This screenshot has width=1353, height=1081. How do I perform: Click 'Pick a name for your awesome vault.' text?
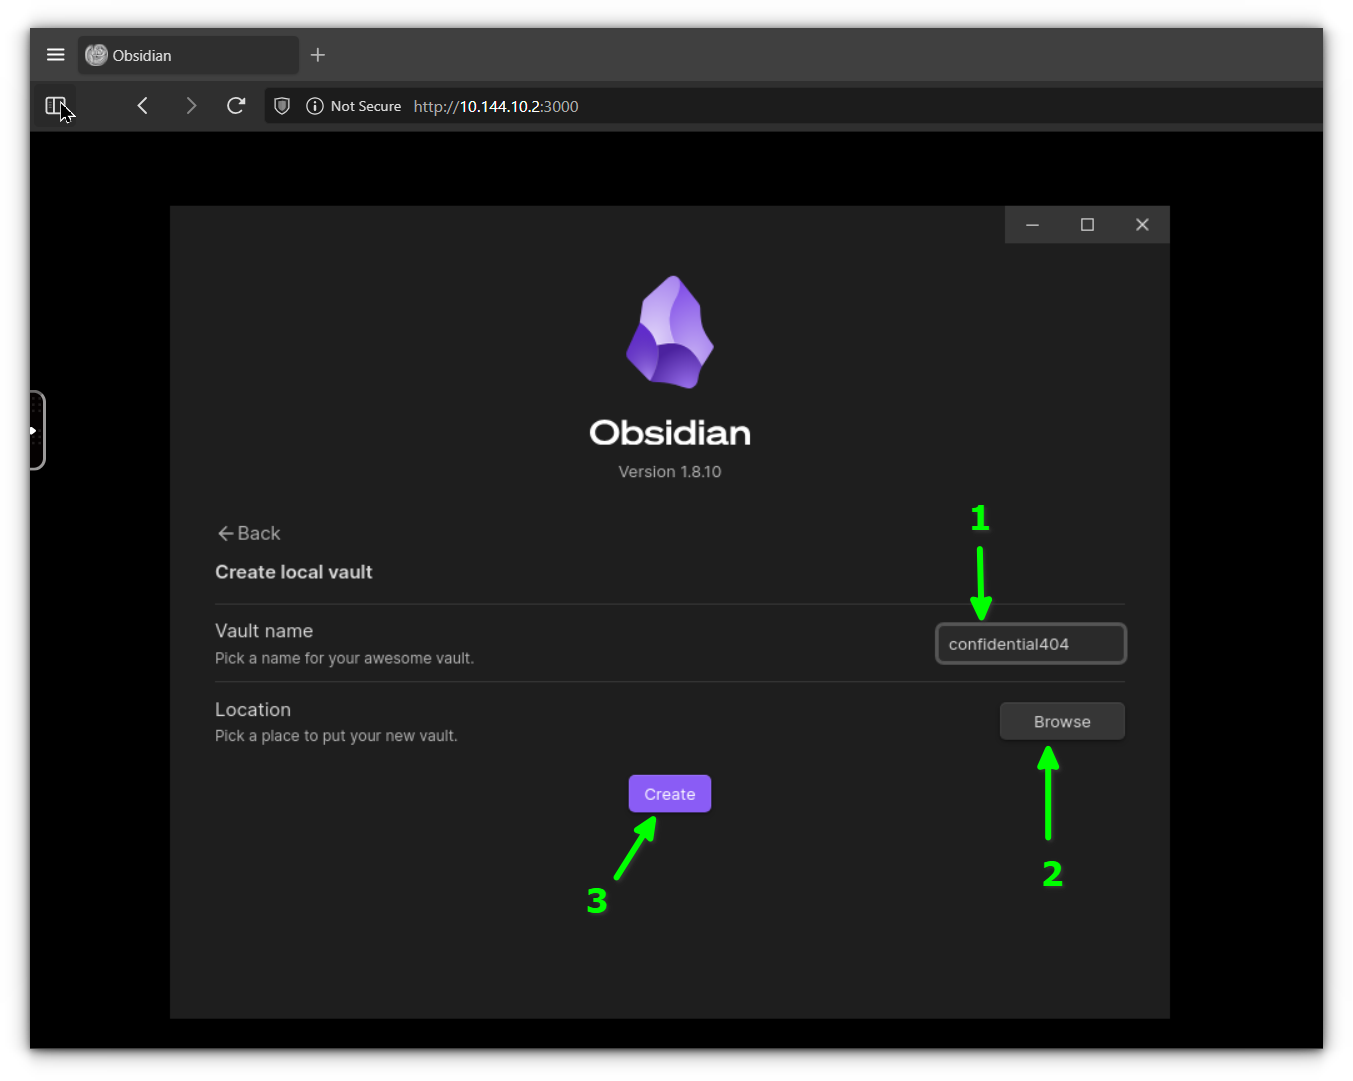[344, 658]
